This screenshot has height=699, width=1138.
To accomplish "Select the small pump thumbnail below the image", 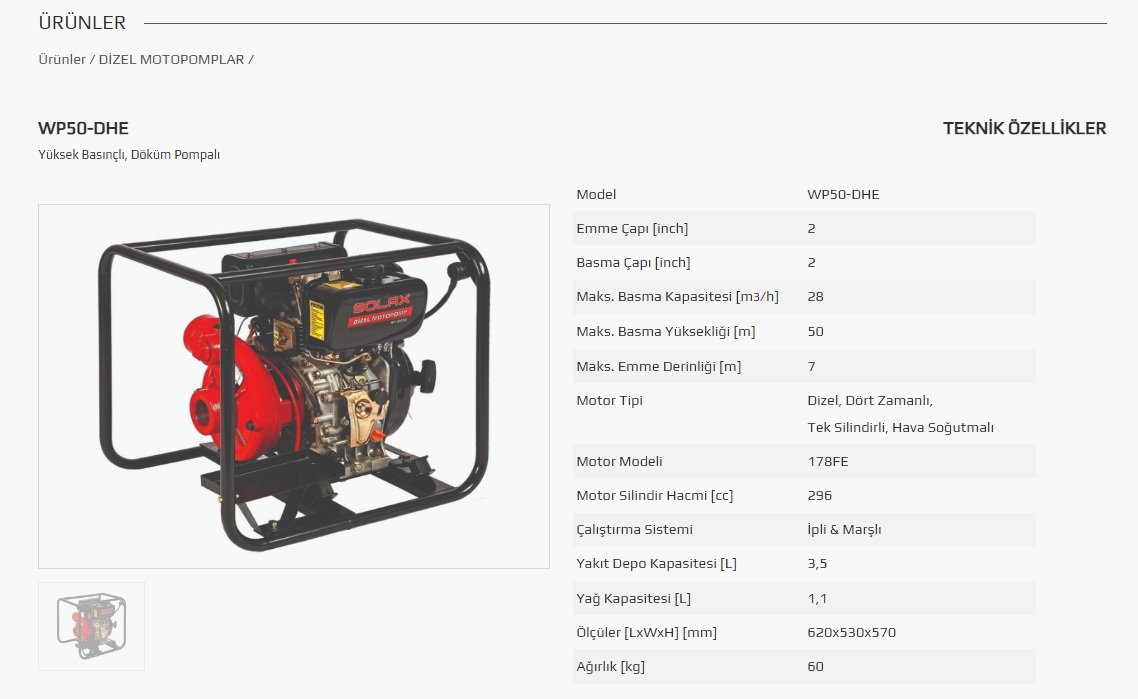I will (x=91, y=626).
